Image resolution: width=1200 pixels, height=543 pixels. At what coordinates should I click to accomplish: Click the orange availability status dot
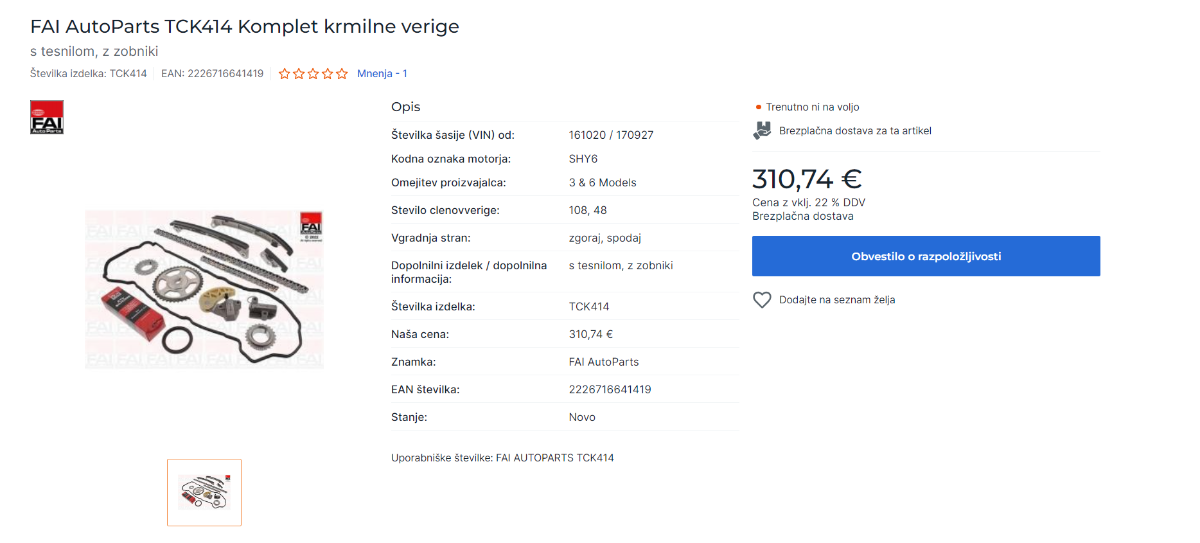pos(758,107)
